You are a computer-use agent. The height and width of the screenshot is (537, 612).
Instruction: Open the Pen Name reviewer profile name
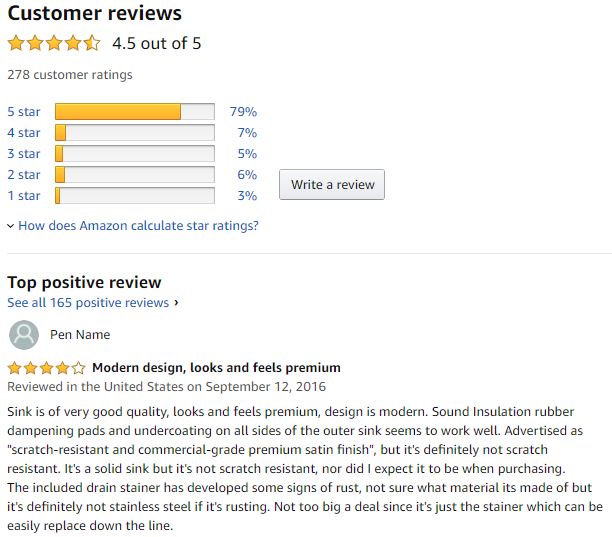(80, 335)
